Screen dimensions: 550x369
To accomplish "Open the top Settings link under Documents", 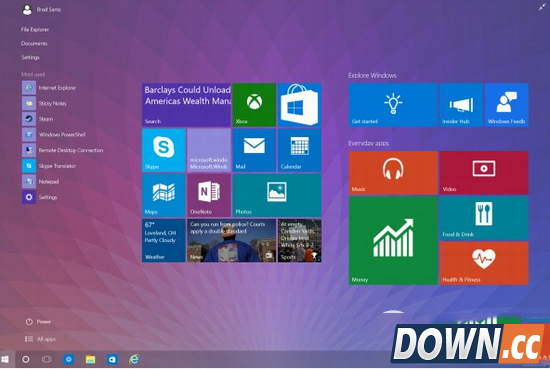I will (x=31, y=57).
